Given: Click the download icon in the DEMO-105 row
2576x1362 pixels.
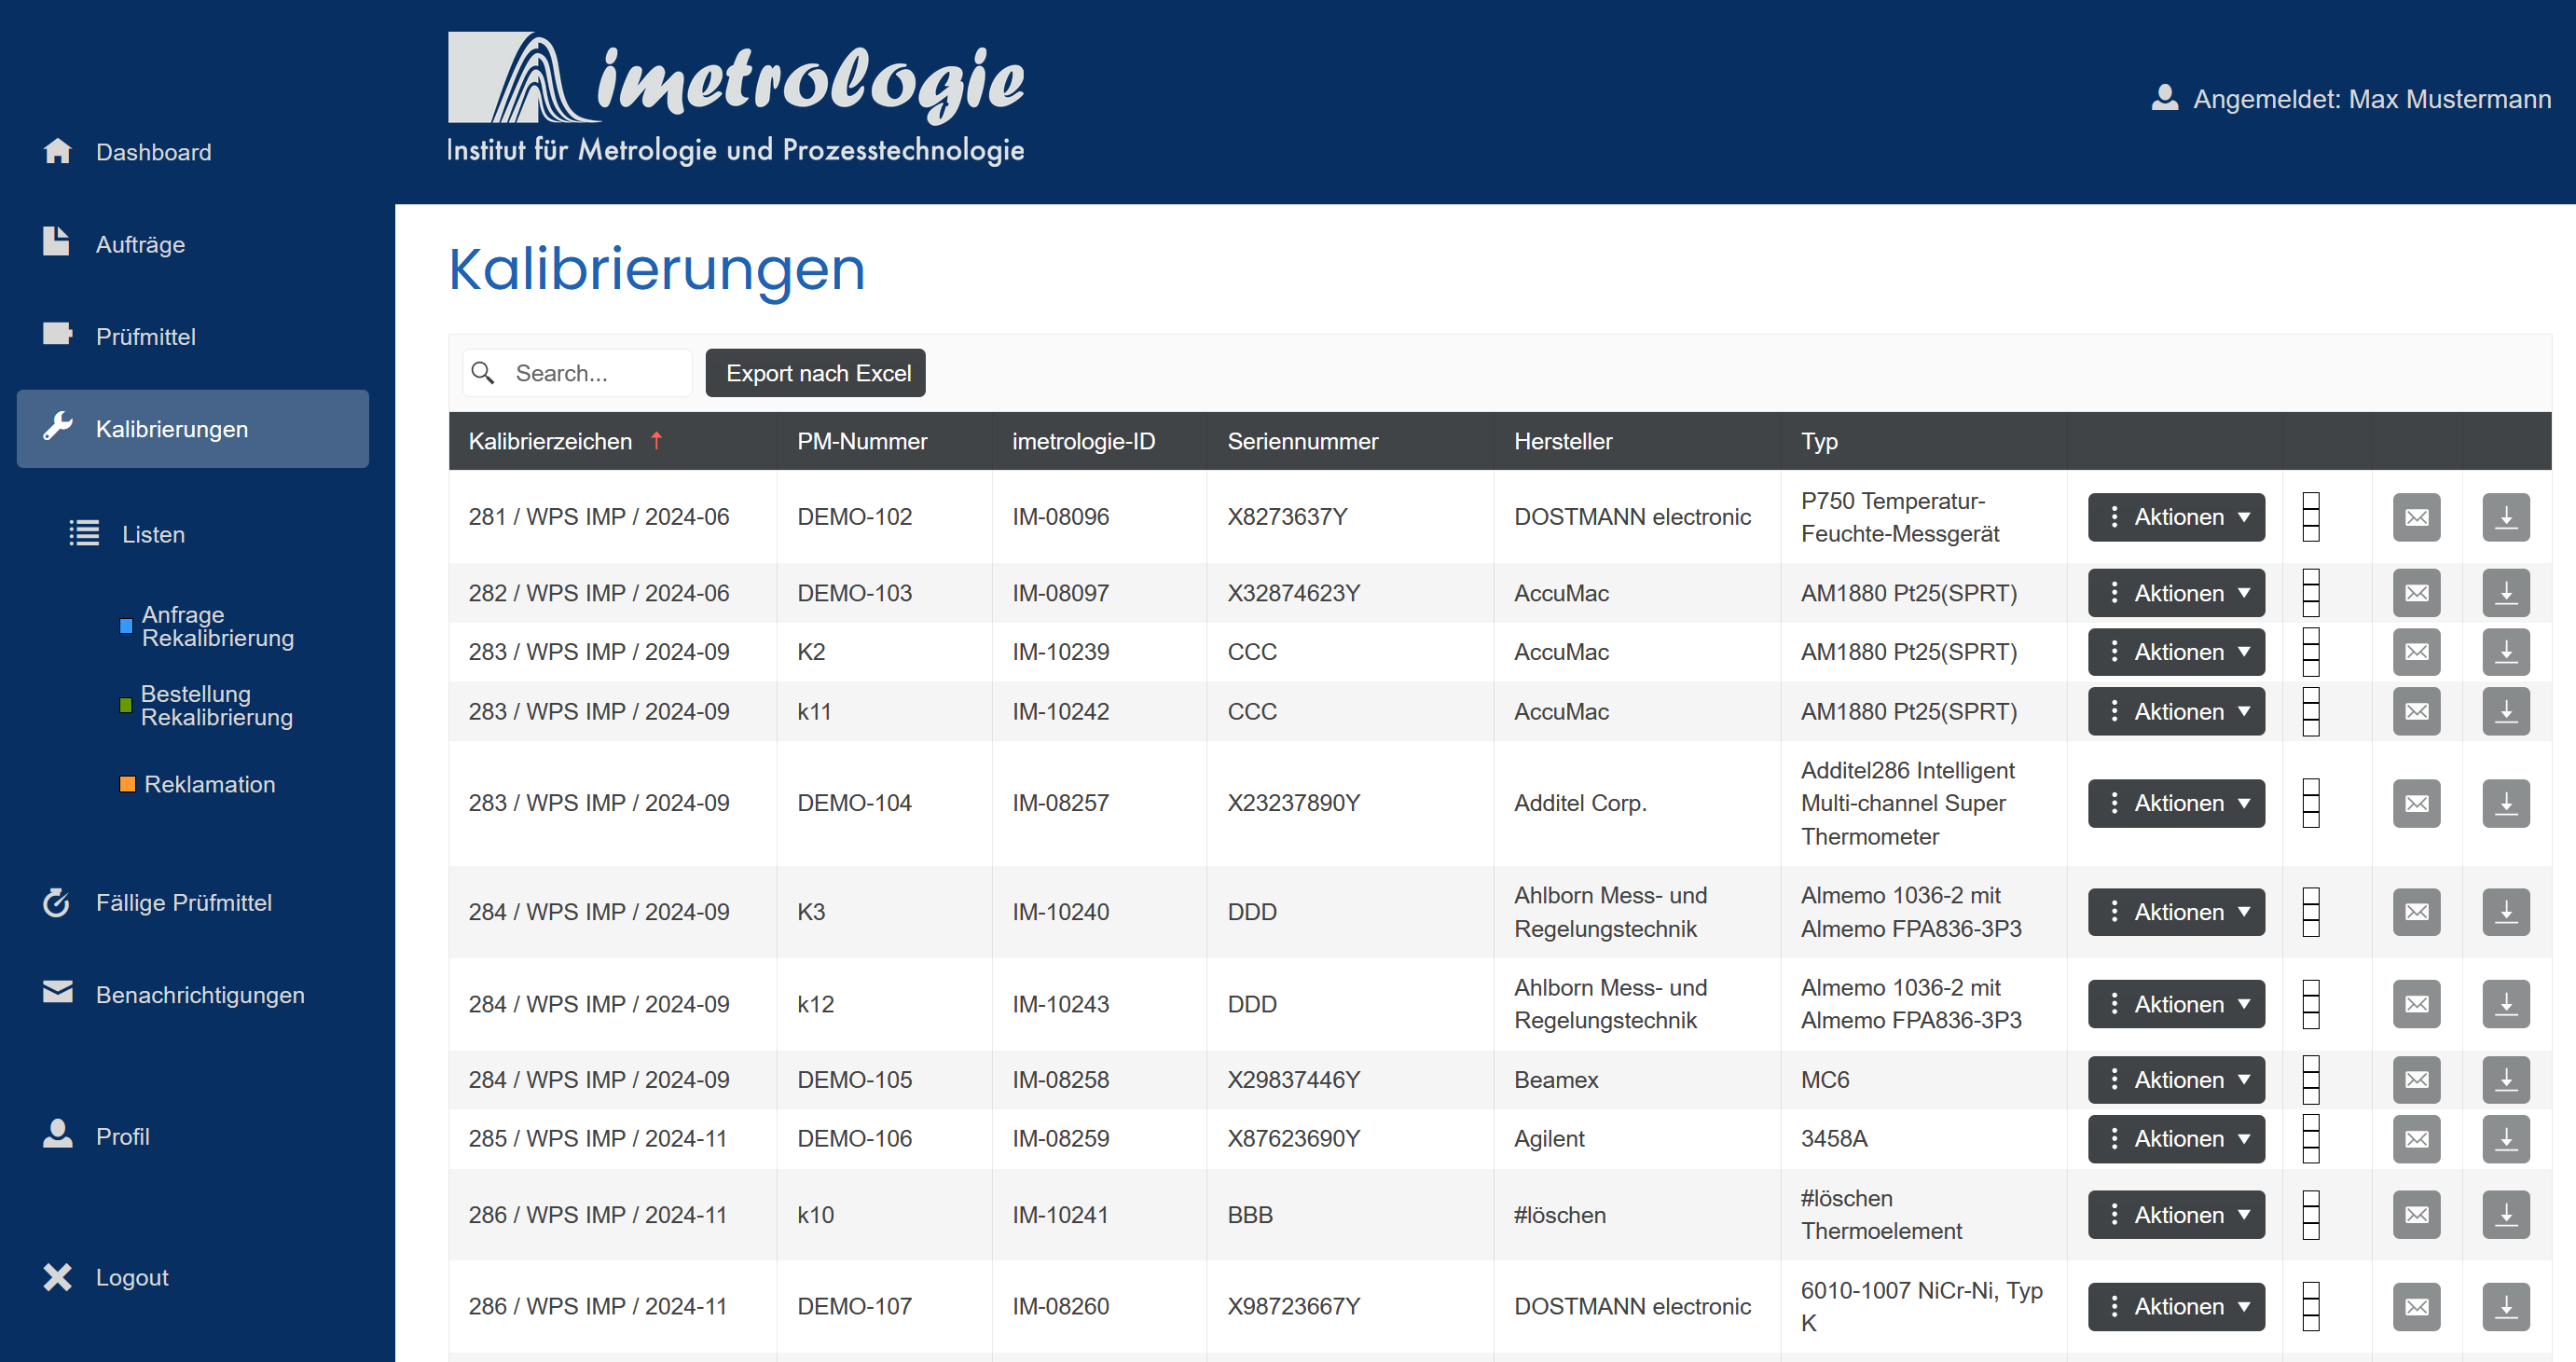Looking at the screenshot, I should coord(2506,1080).
